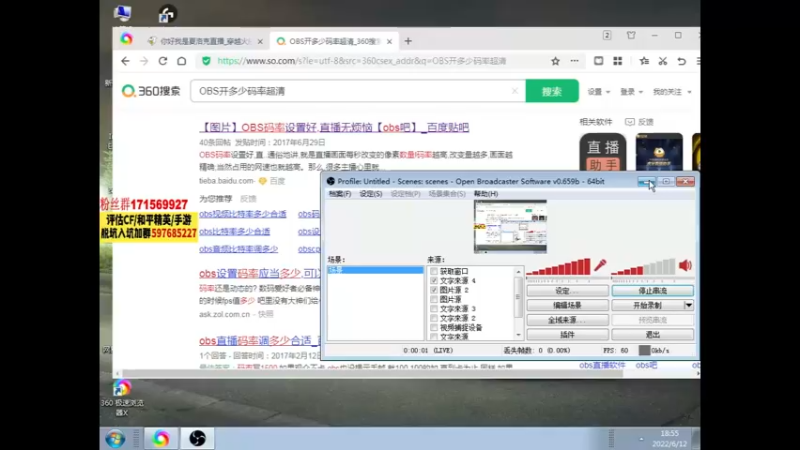Adjust the microphone volume meter in OBS
Screen dimensions: 800x450
[559, 267]
